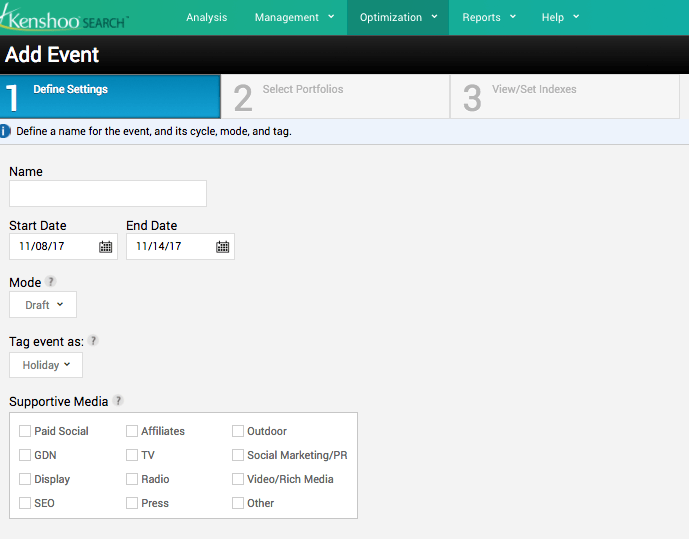Click the Supportive Media label
Image resolution: width=689 pixels, height=539 pixels.
pyautogui.click(x=58, y=402)
